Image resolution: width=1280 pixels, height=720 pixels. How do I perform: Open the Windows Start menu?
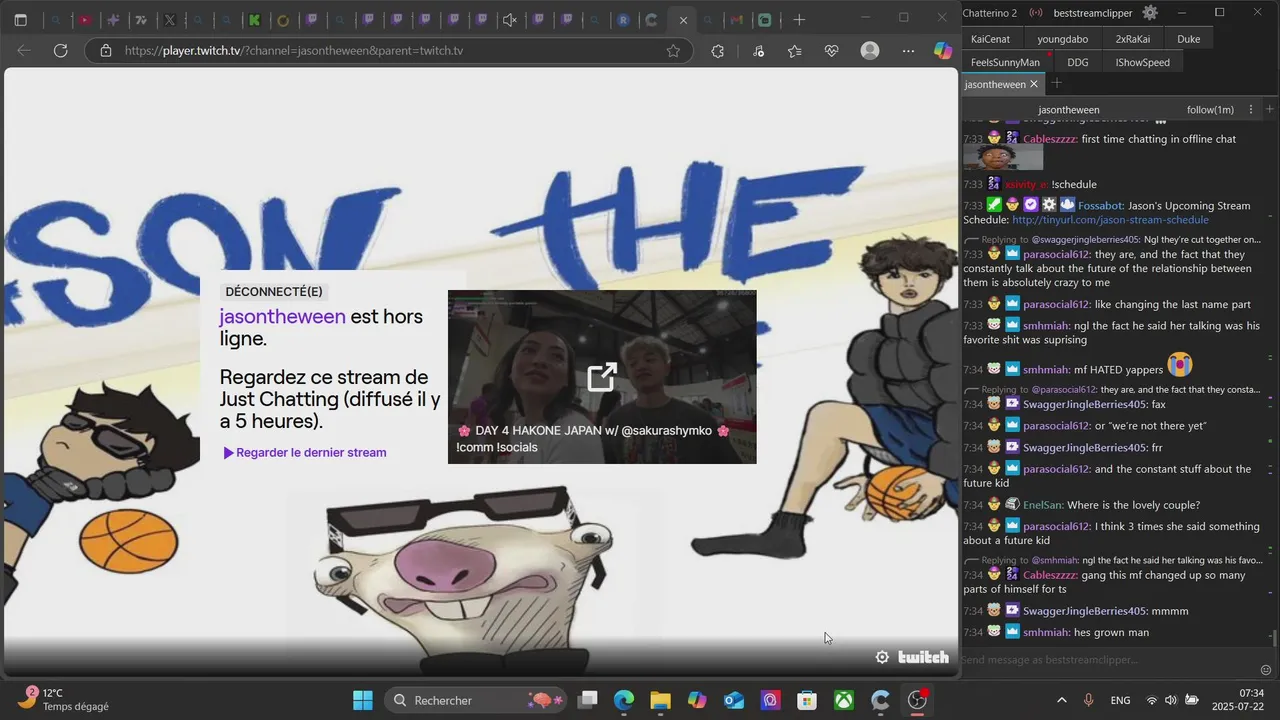[x=363, y=700]
